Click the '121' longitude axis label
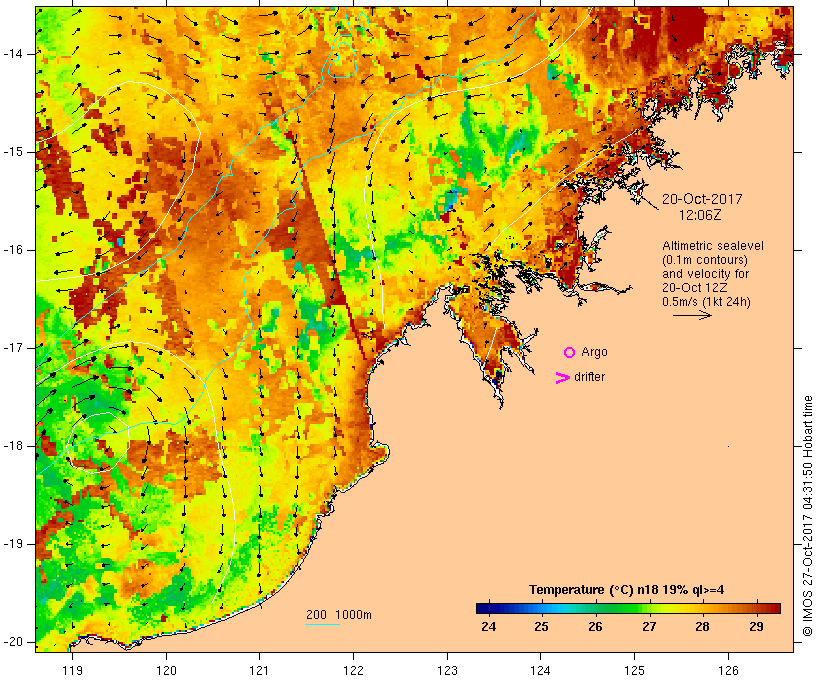 pyautogui.click(x=259, y=670)
